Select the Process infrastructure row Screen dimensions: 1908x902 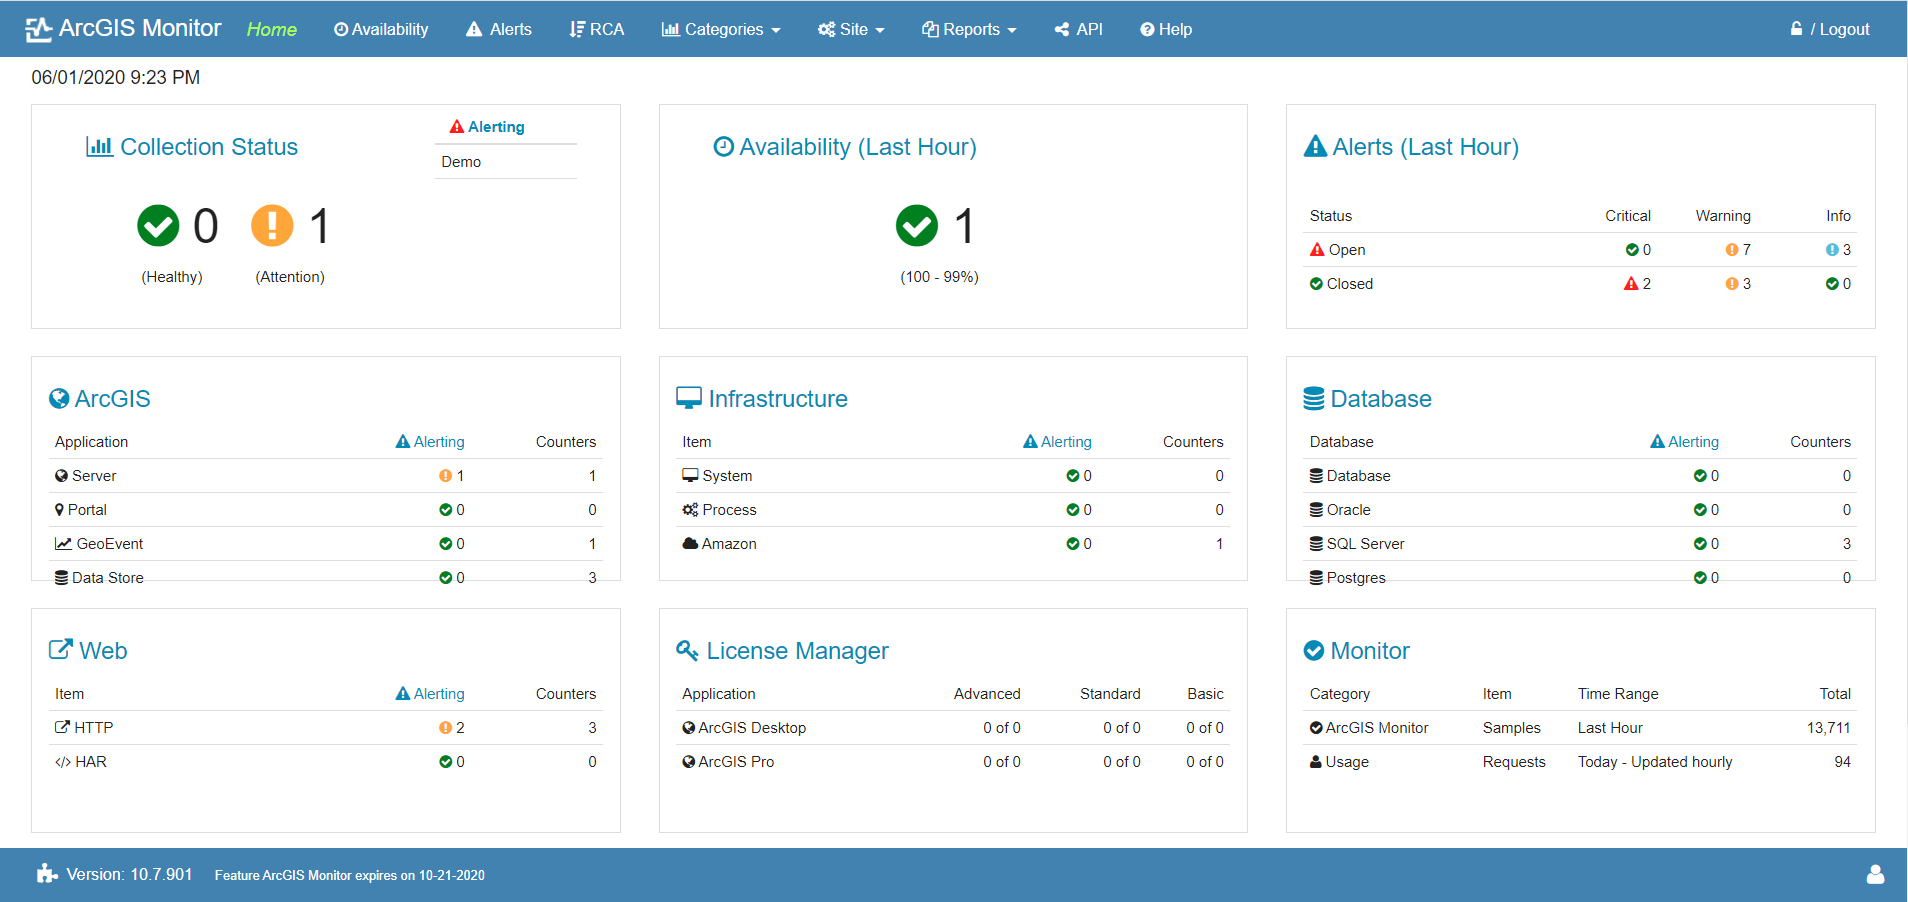click(x=953, y=510)
